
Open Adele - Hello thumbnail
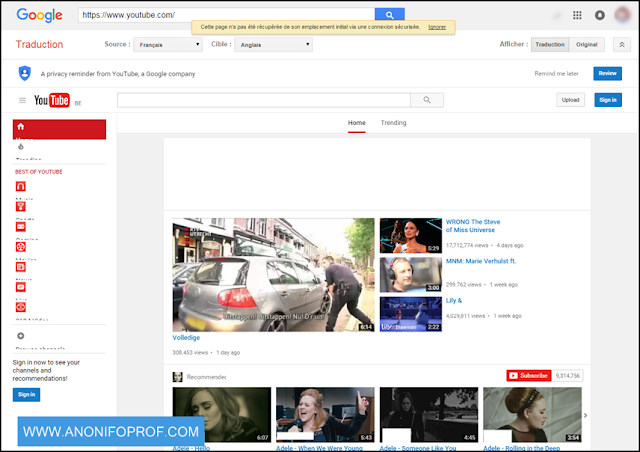click(222, 415)
